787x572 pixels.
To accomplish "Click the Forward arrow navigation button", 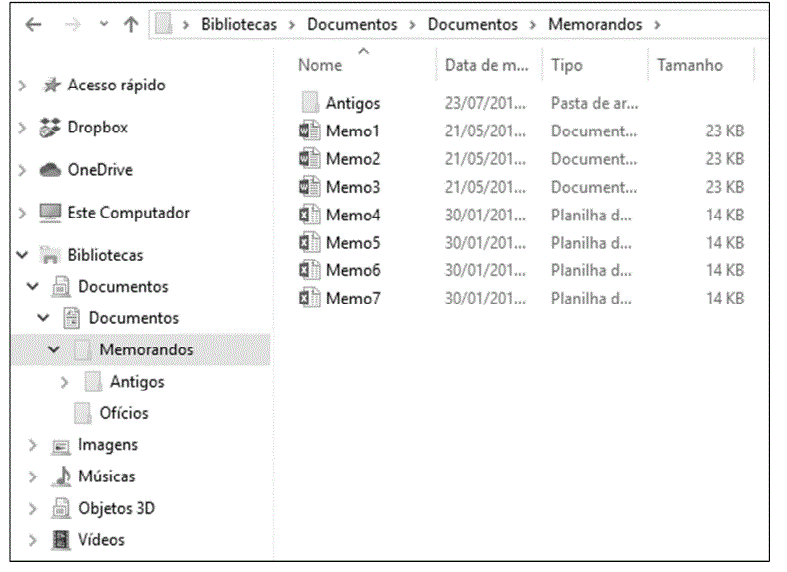I will click(x=73, y=24).
